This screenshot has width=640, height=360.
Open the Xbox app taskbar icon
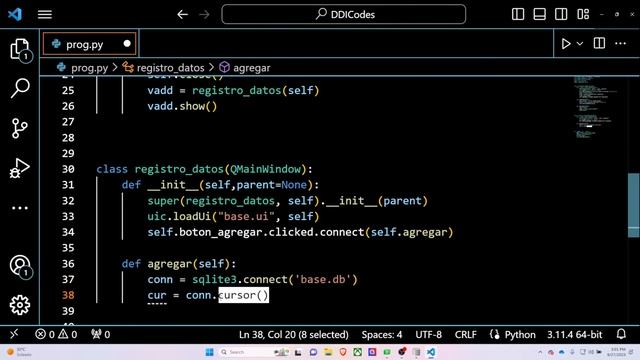click(x=358, y=352)
